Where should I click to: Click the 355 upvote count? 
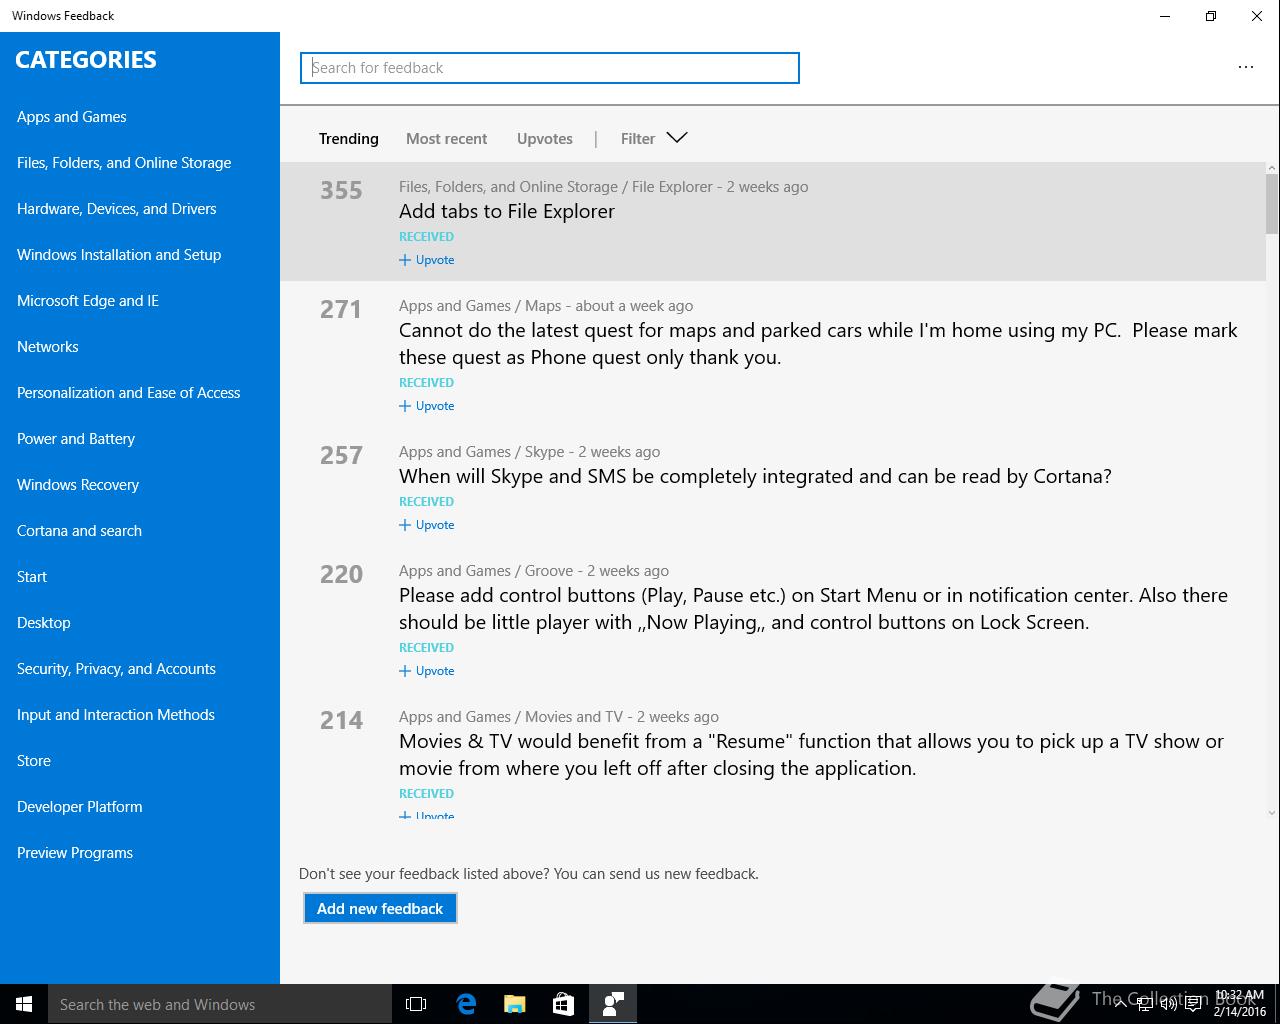341,190
